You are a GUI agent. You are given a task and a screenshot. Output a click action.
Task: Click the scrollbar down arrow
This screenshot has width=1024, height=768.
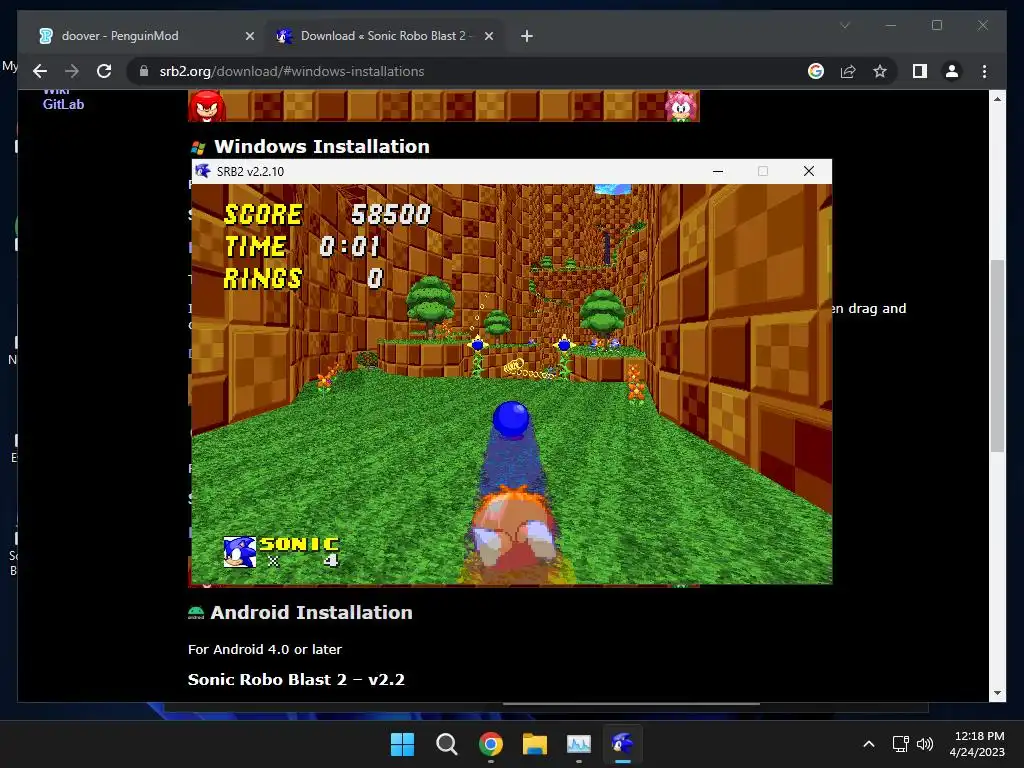point(997,694)
